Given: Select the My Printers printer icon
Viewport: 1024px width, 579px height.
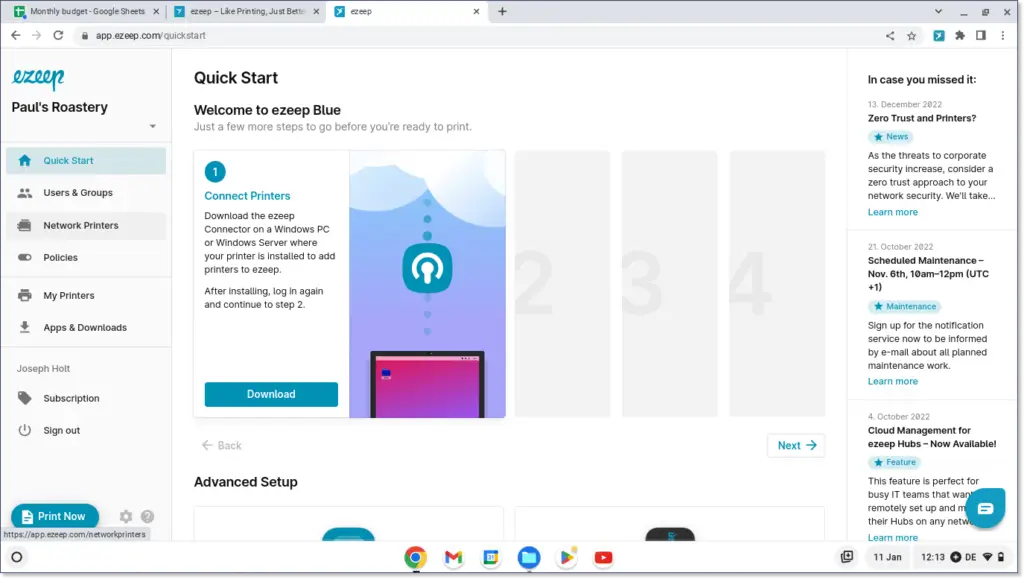Looking at the screenshot, I should coord(22,295).
